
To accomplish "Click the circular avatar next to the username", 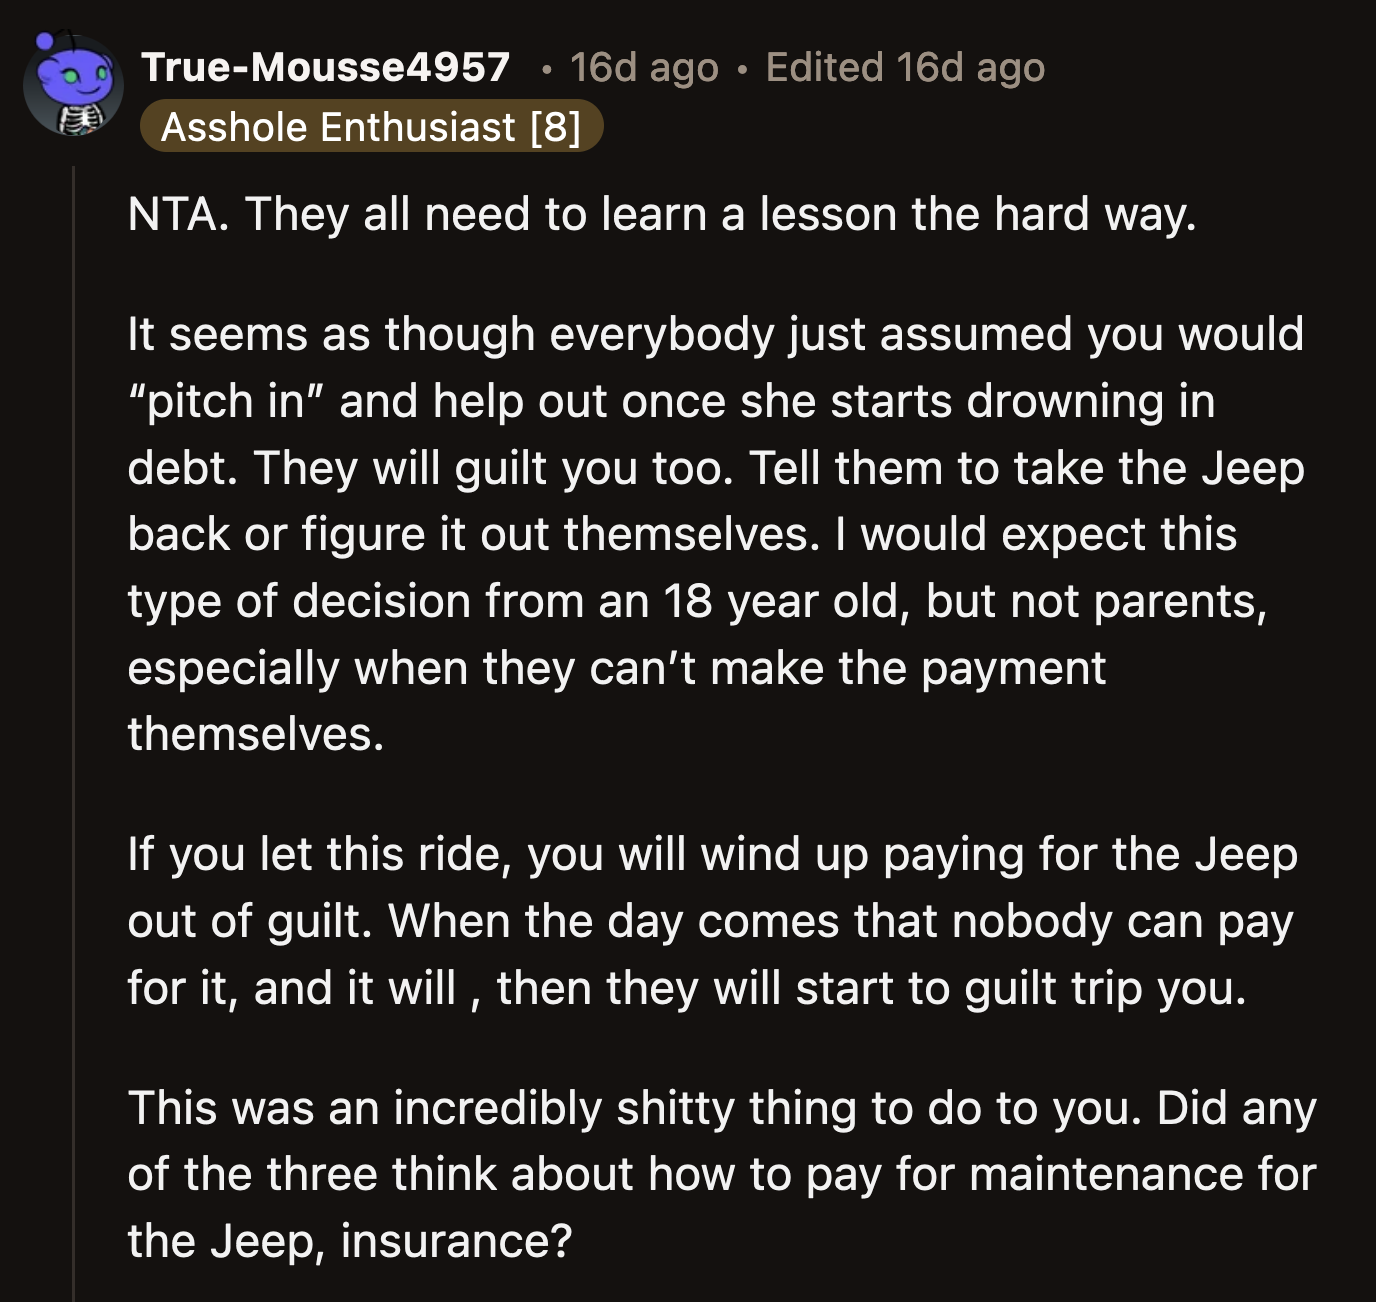I will pyautogui.click(x=72, y=85).
